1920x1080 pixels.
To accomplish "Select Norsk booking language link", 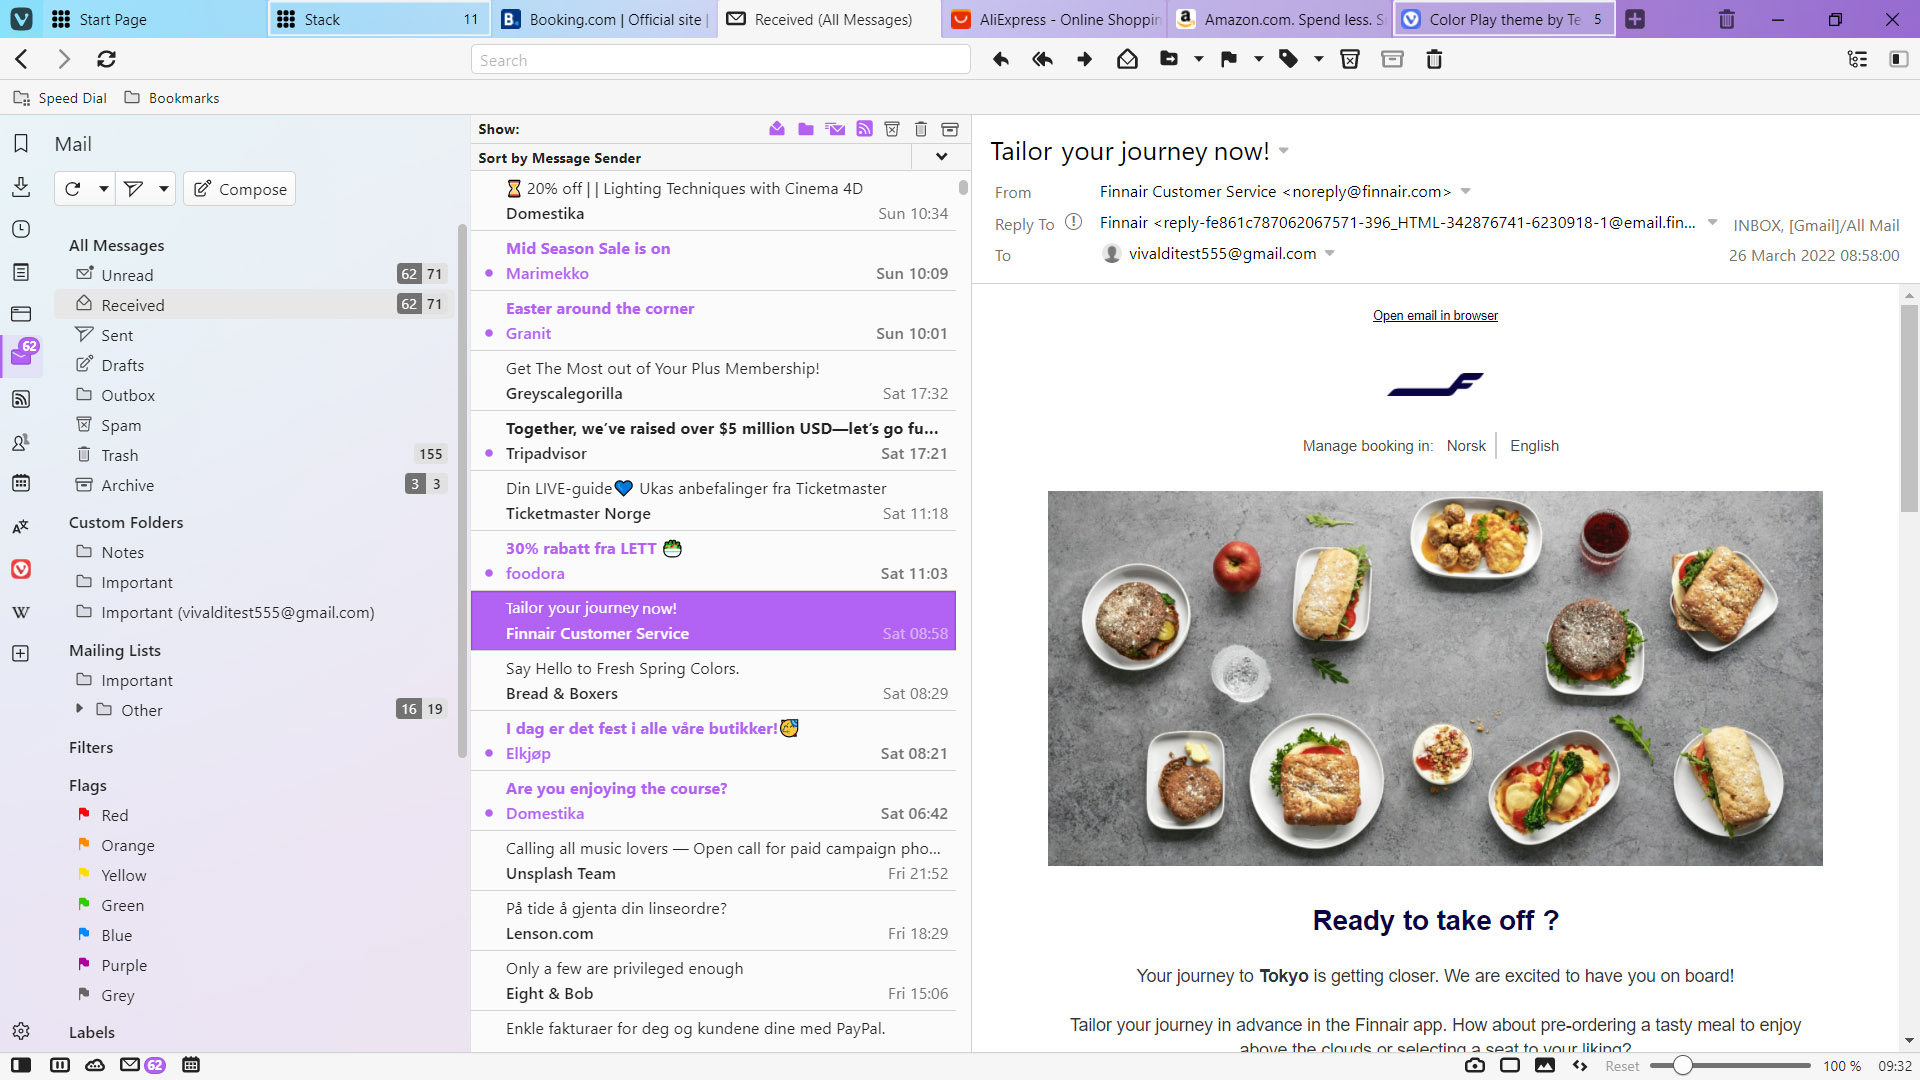I will coord(1466,446).
